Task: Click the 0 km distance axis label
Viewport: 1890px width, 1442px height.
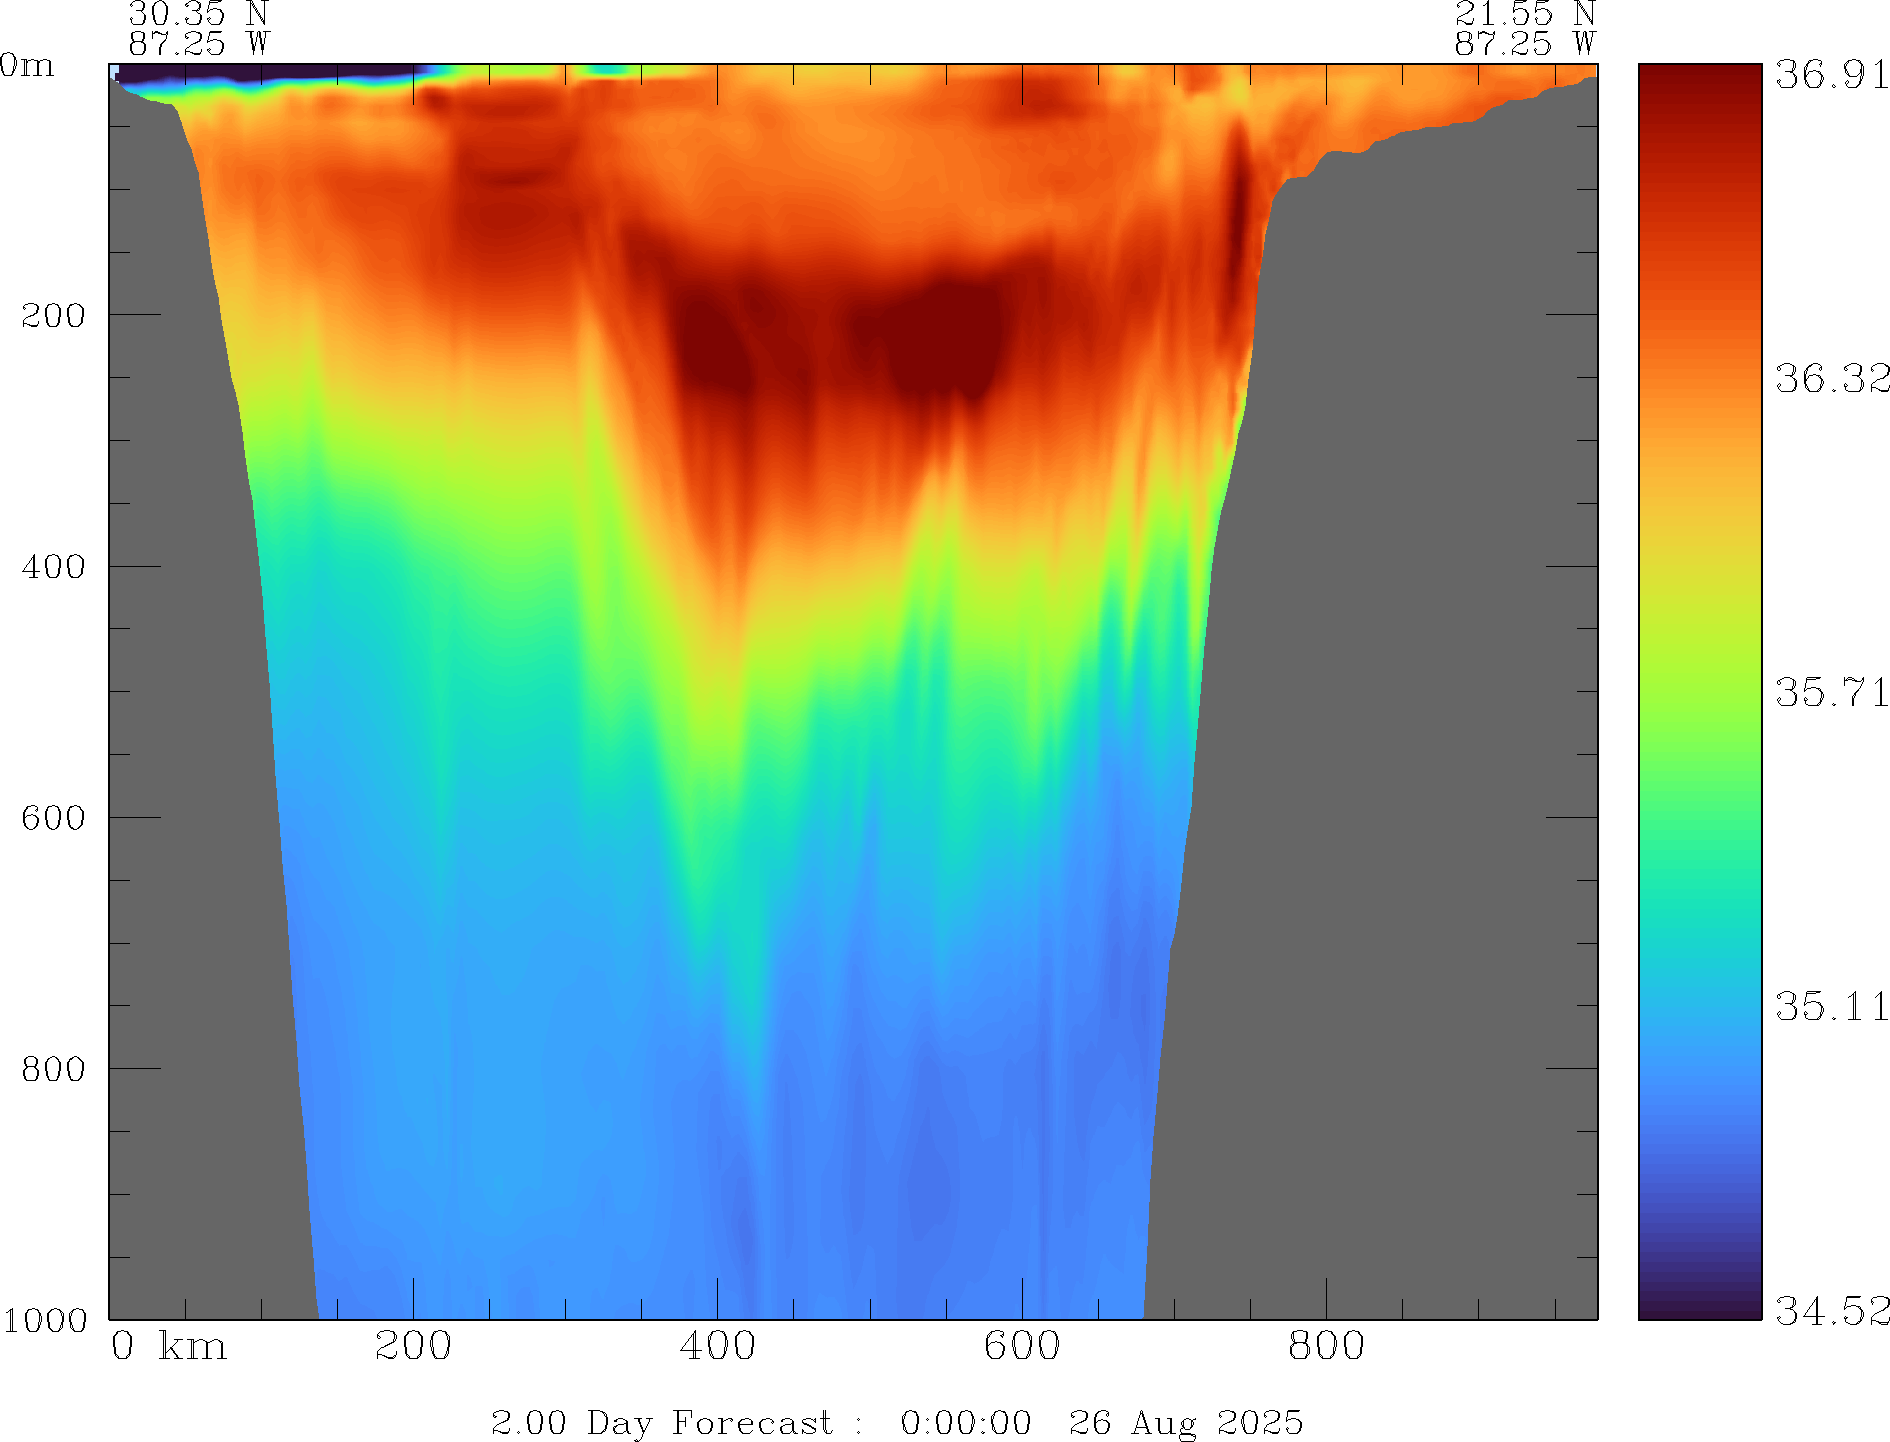Action: (168, 1347)
